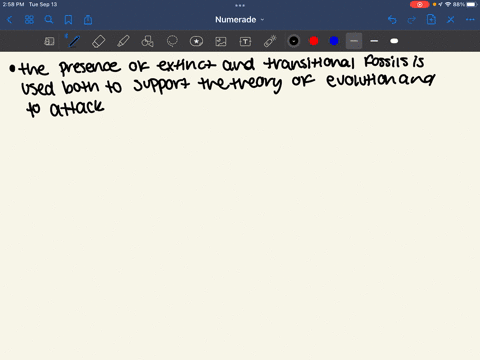The height and width of the screenshot is (360, 480).
Task: Select the Eraser tool
Action: click(x=98, y=41)
